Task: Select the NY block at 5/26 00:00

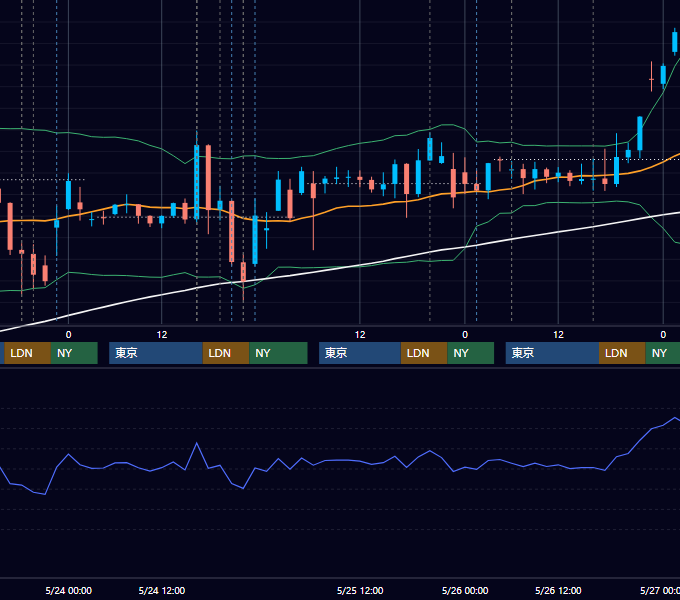Action: 471,353
